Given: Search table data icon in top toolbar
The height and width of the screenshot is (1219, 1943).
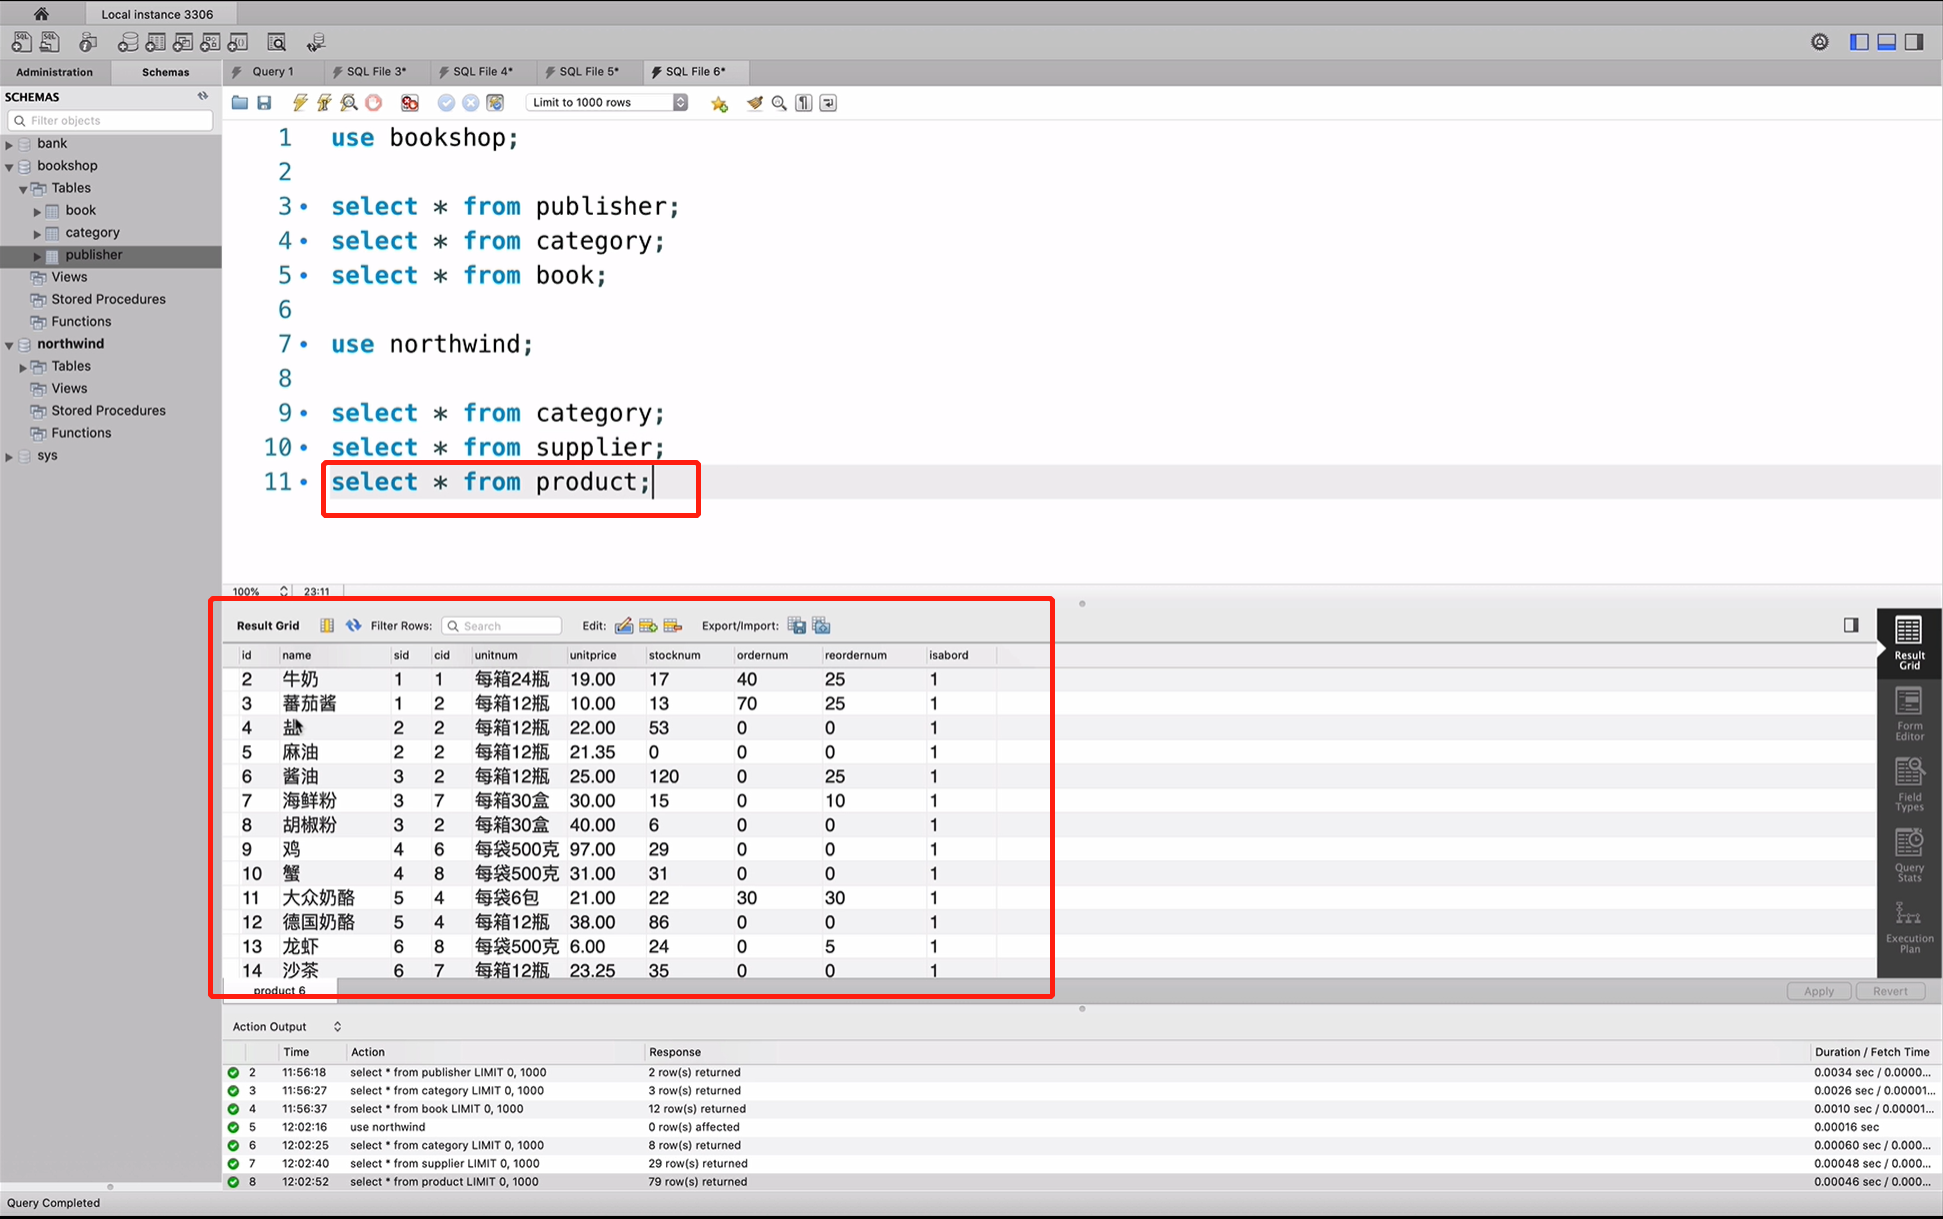Looking at the screenshot, I should click(277, 42).
